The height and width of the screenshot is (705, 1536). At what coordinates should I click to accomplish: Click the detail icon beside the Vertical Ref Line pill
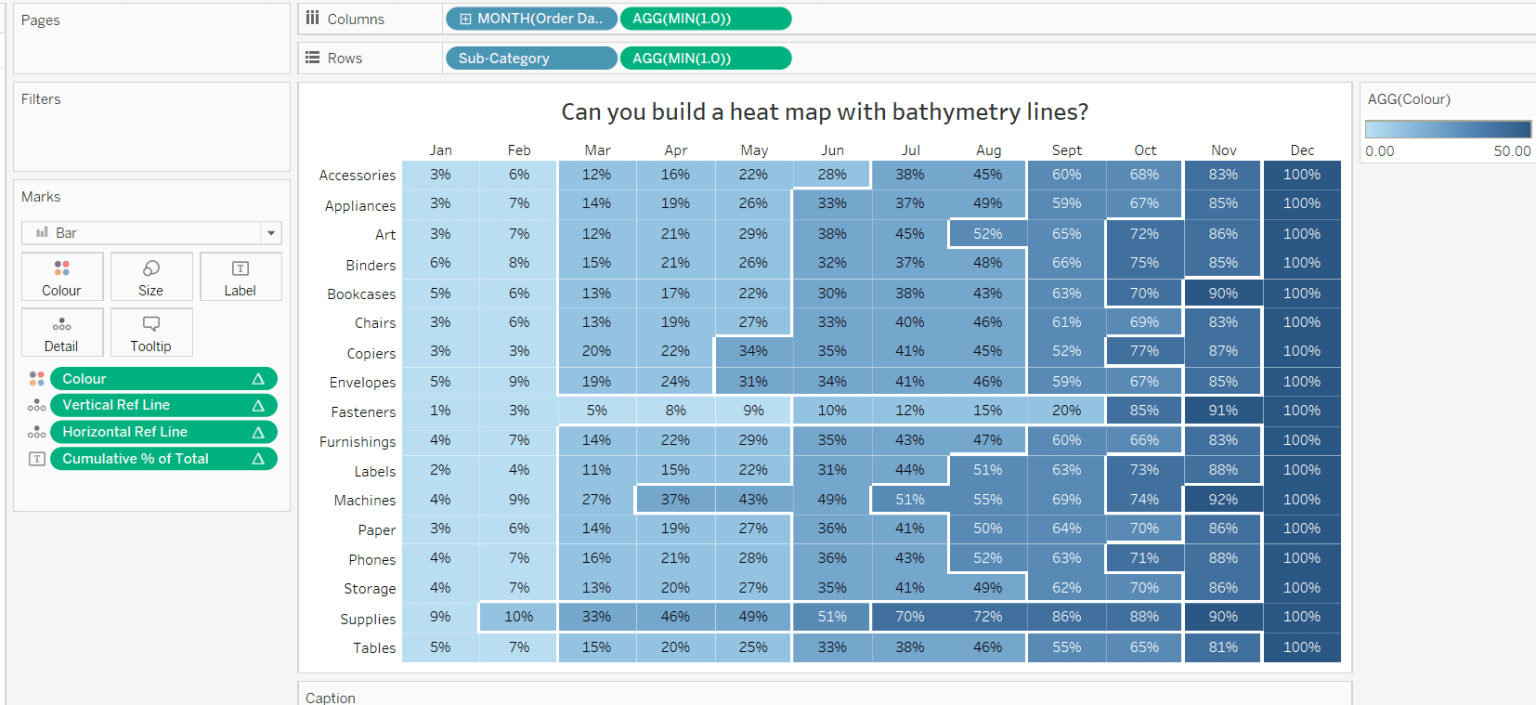click(36, 405)
